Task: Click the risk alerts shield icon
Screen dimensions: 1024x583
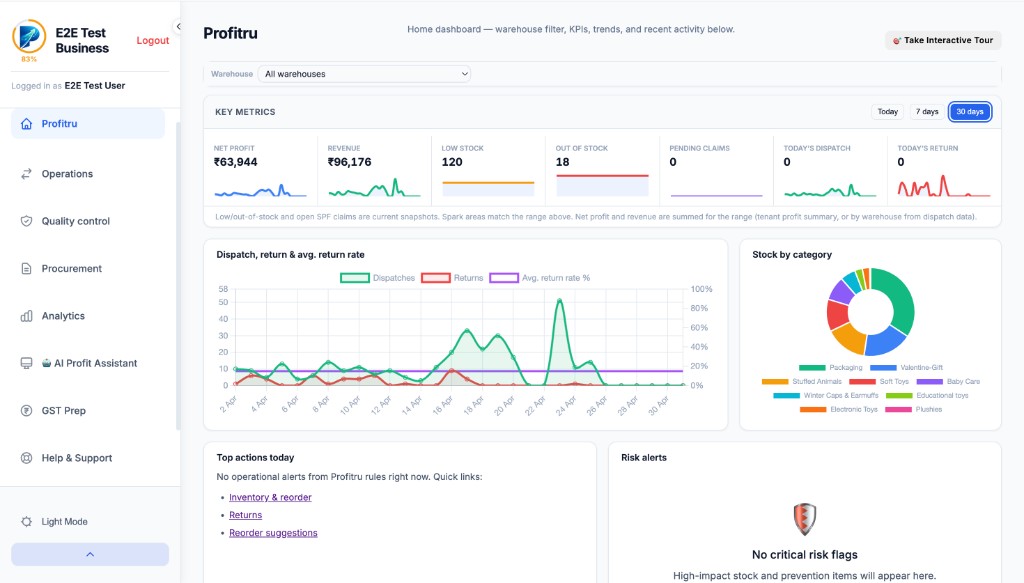Action: click(805, 519)
